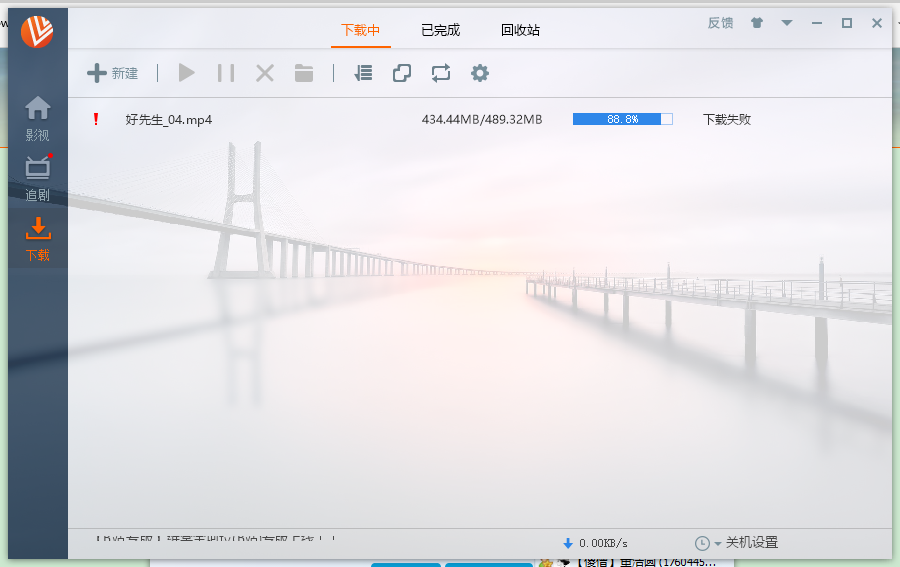Open download folder via folder icon
The height and width of the screenshot is (567, 900).
pos(304,73)
